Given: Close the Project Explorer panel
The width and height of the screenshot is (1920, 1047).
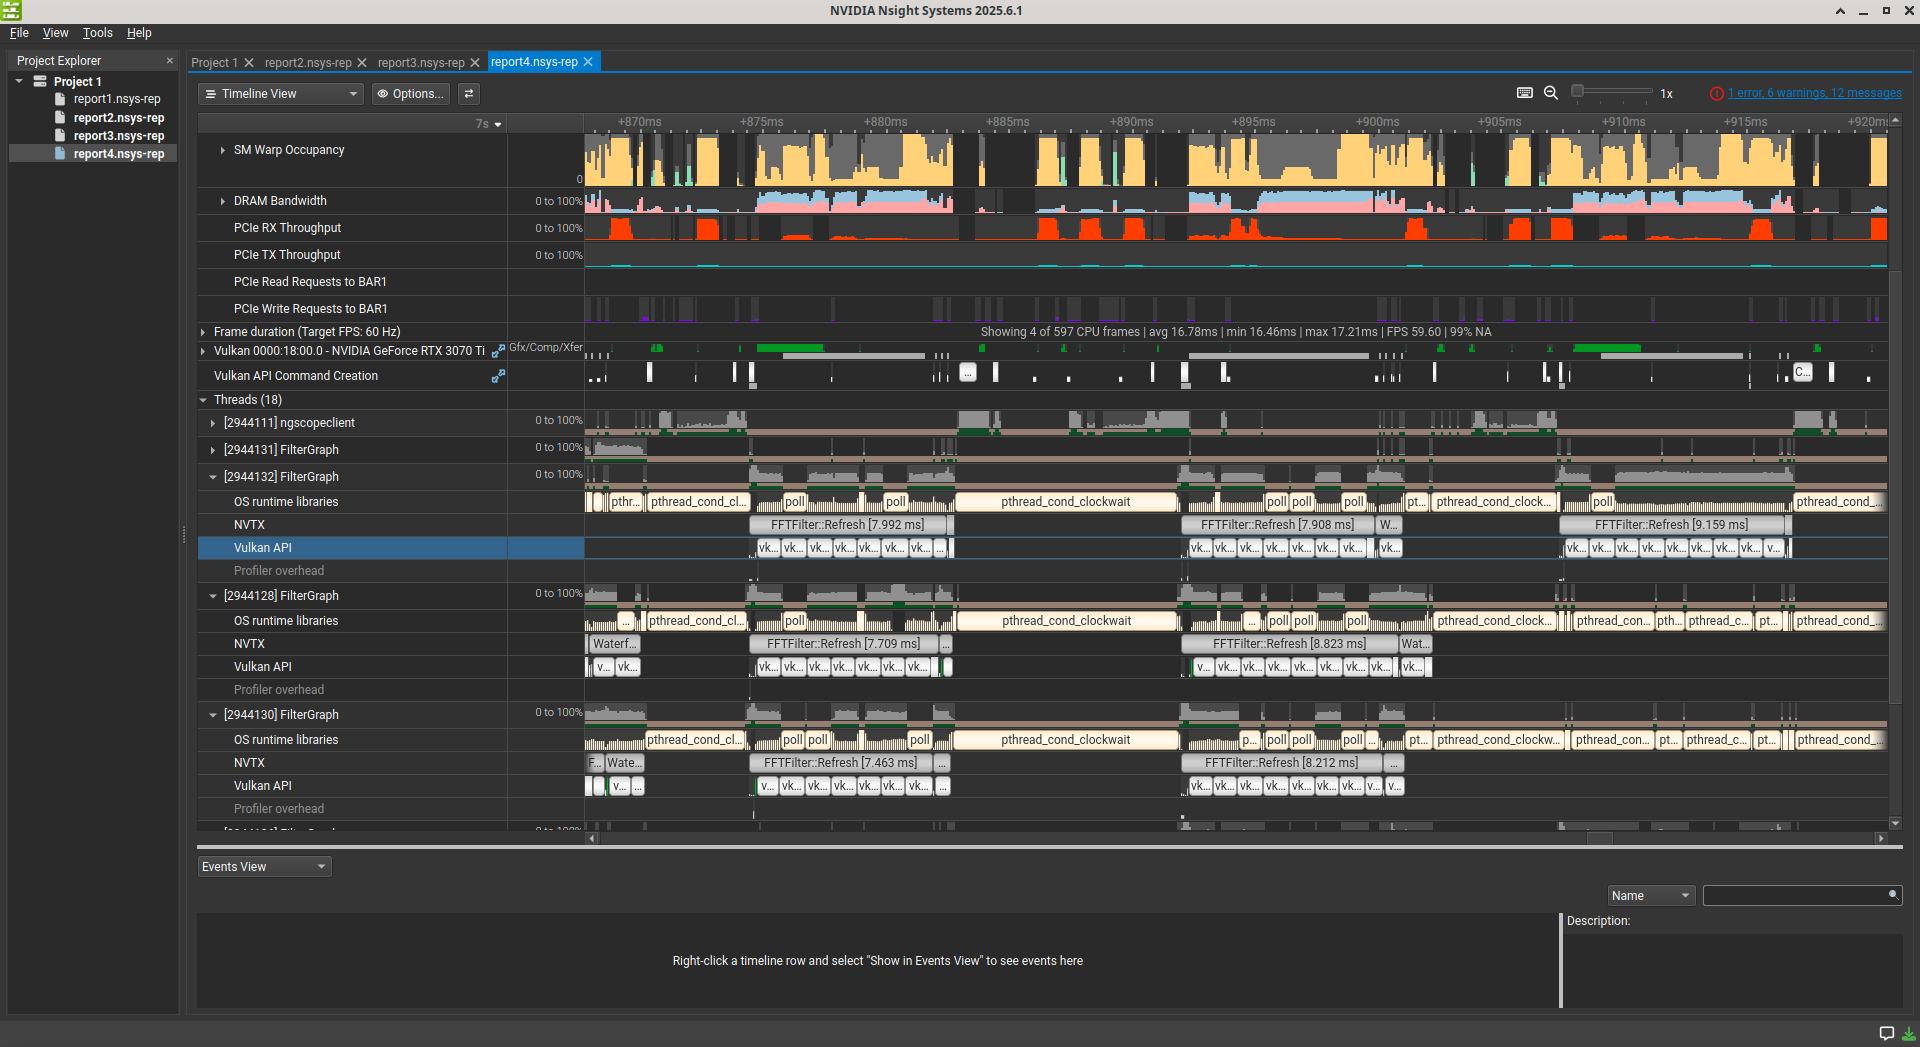Looking at the screenshot, I should tap(170, 61).
